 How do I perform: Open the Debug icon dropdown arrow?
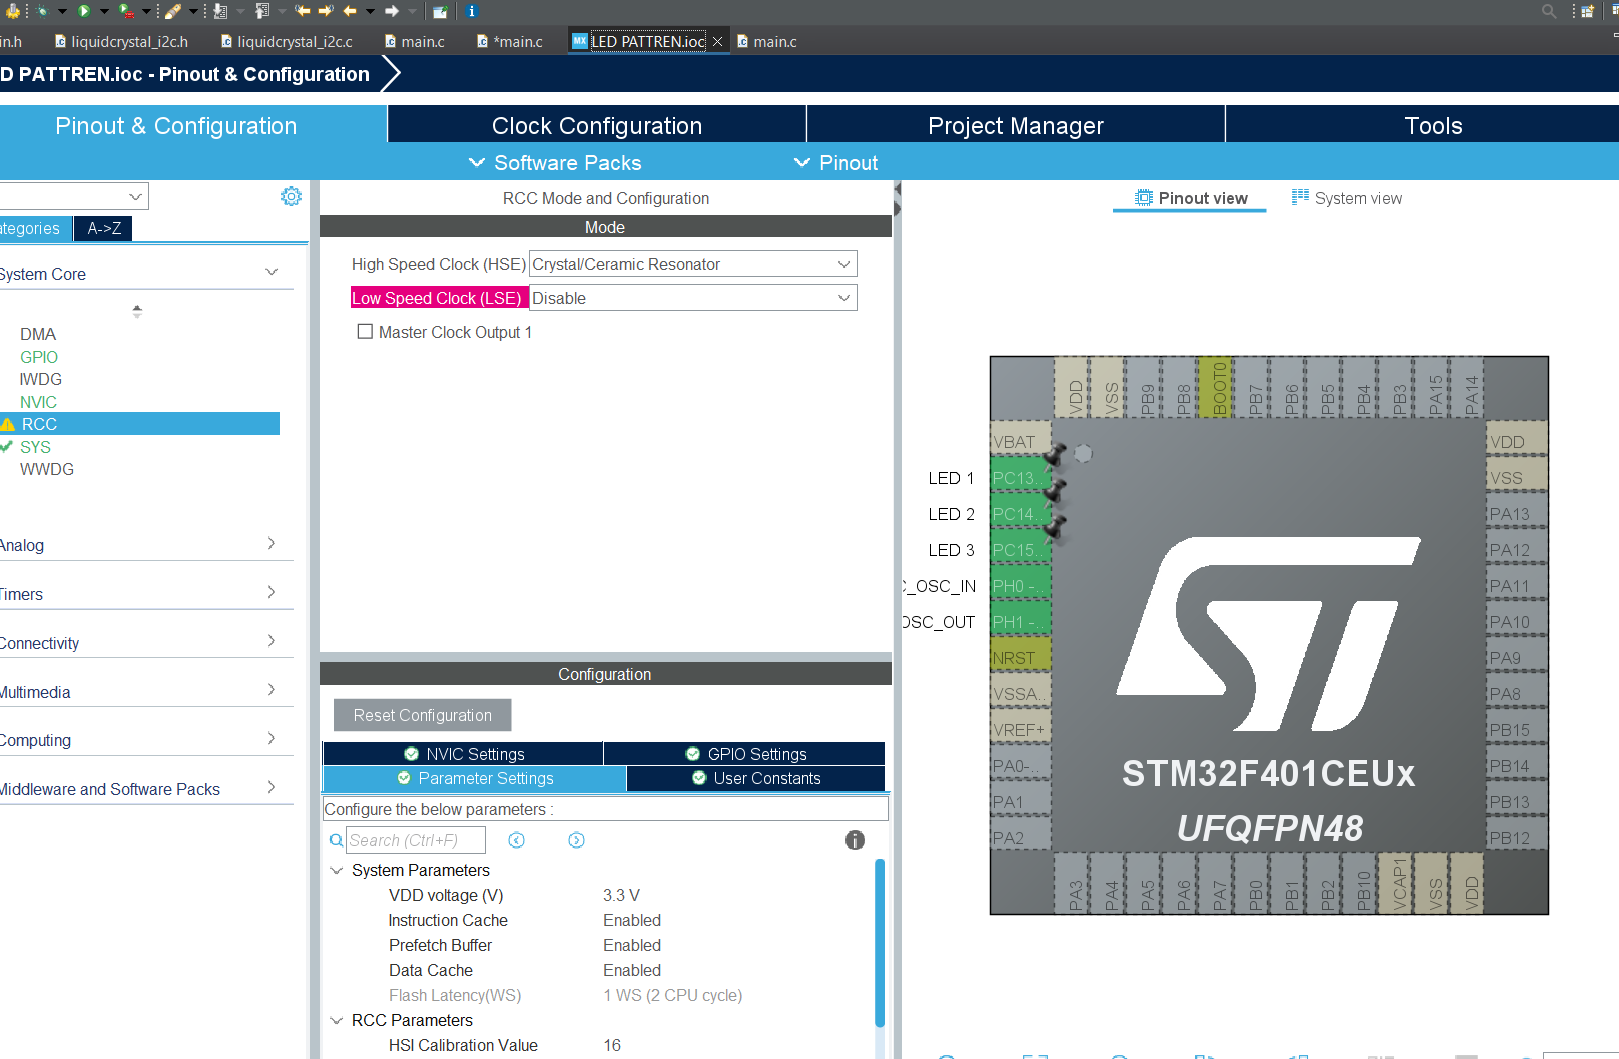[62, 11]
